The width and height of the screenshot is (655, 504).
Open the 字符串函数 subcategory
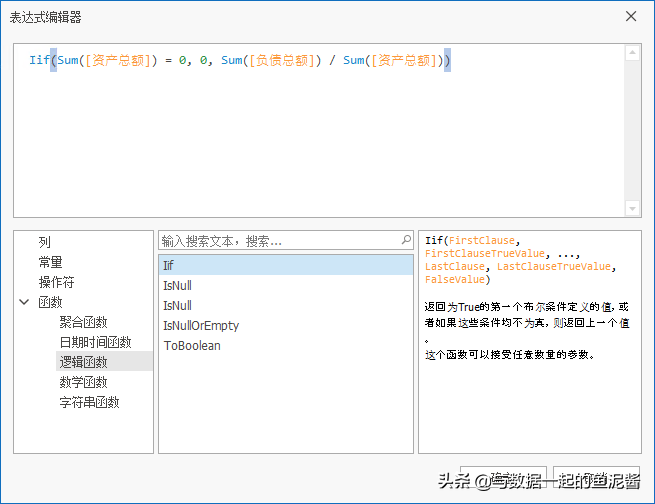tap(89, 402)
